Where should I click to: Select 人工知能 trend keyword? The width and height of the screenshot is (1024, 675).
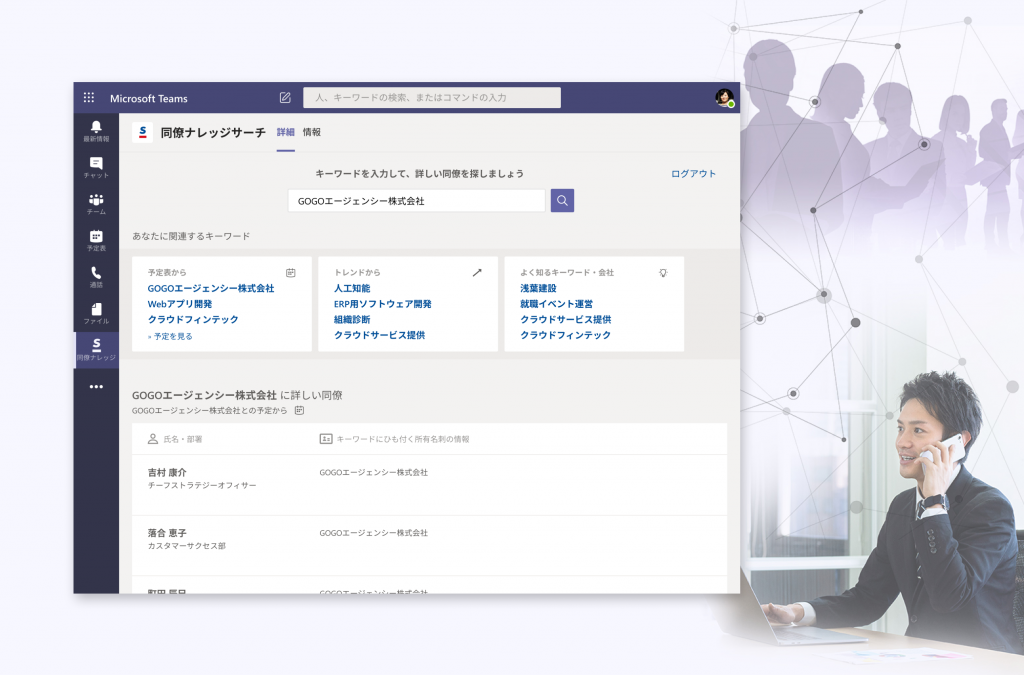(x=352, y=289)
